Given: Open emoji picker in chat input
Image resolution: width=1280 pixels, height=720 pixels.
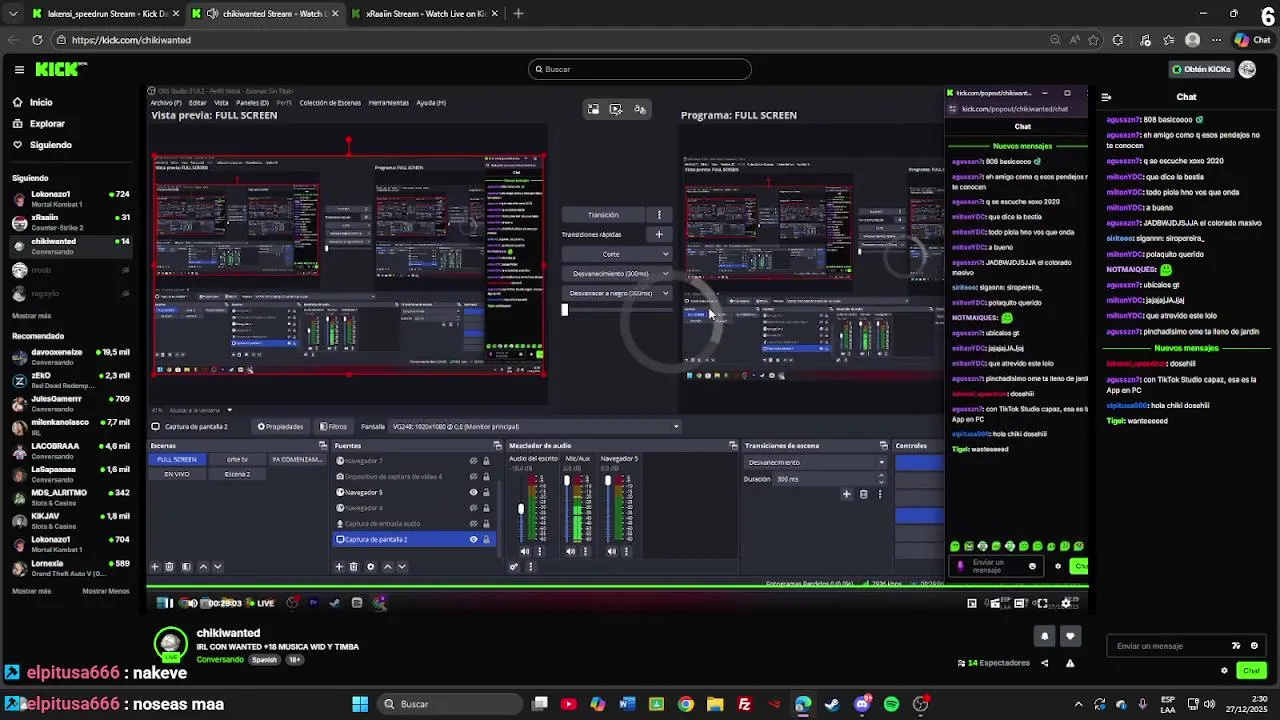Looking at the screenshot, I should tap(1254, 646).
